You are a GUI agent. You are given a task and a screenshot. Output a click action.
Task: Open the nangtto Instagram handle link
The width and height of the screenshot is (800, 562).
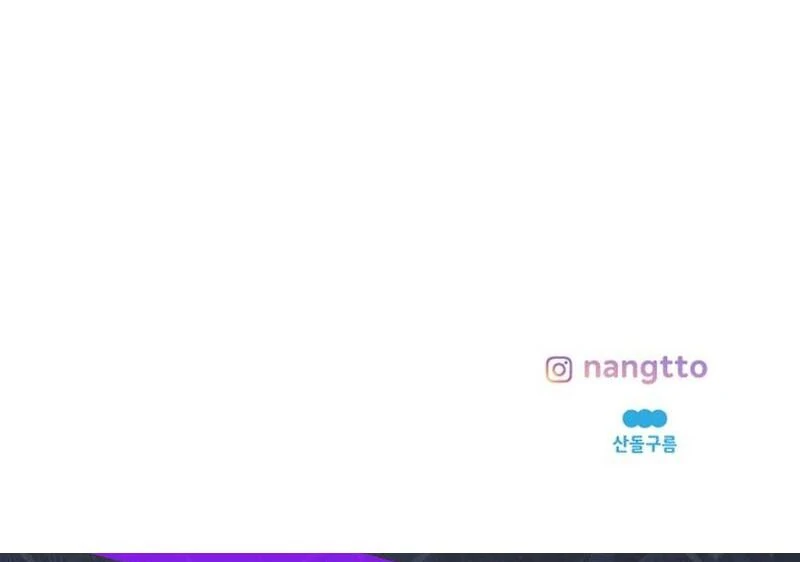pyautogui.click(x=645, y=369)
